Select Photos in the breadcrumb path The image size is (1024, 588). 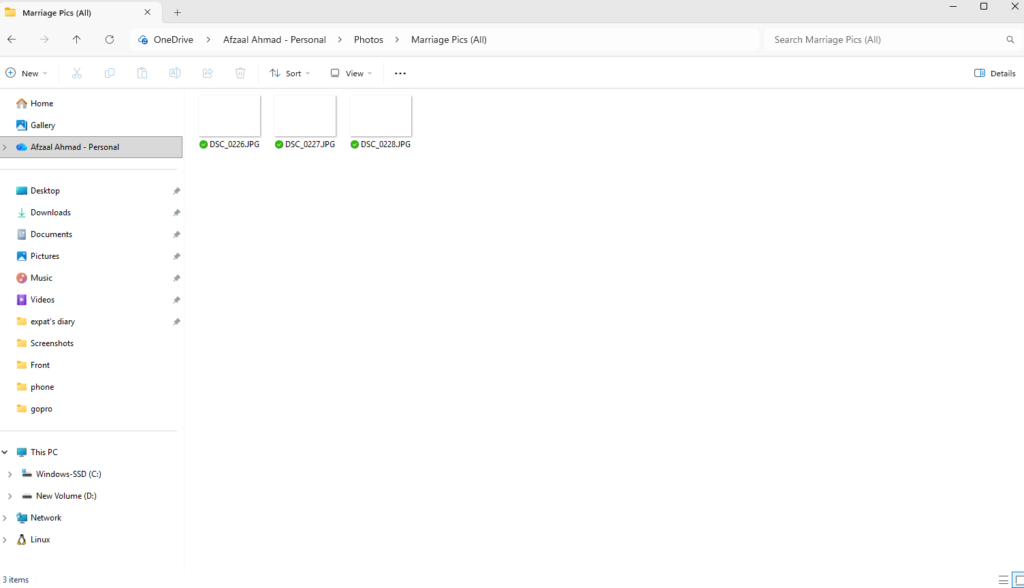368,40
